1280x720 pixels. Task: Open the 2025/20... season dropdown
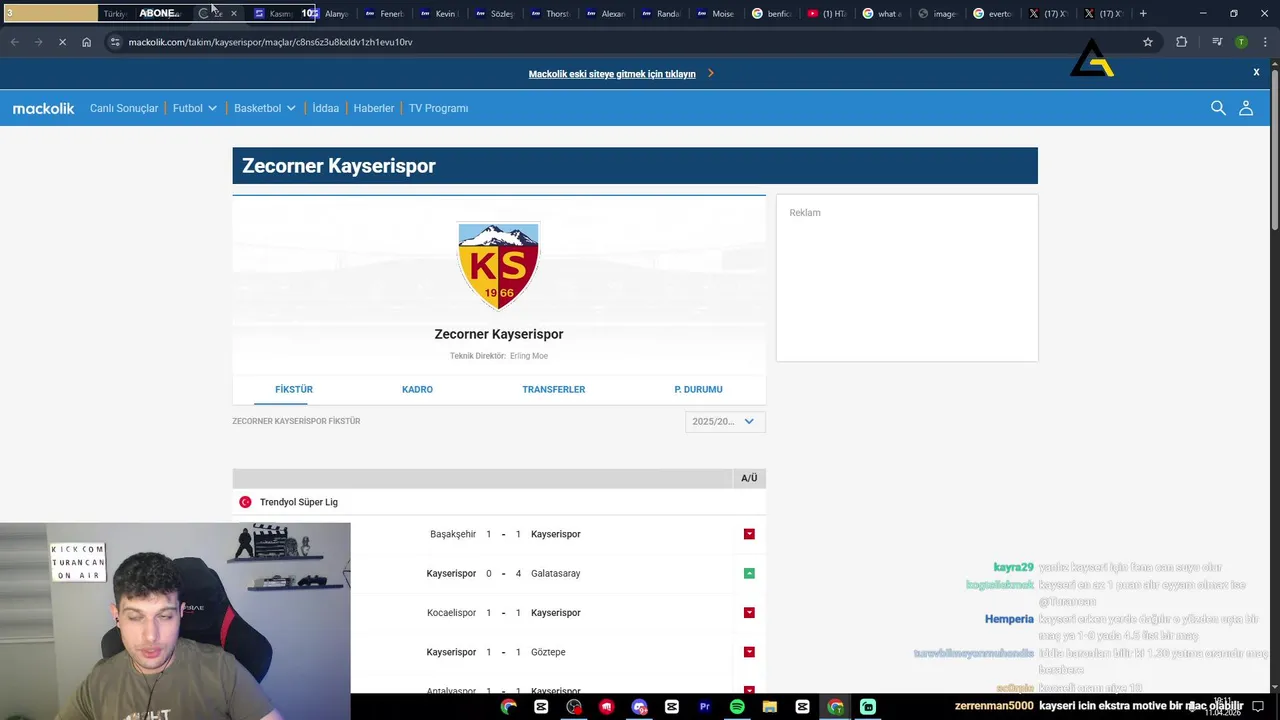725,421
